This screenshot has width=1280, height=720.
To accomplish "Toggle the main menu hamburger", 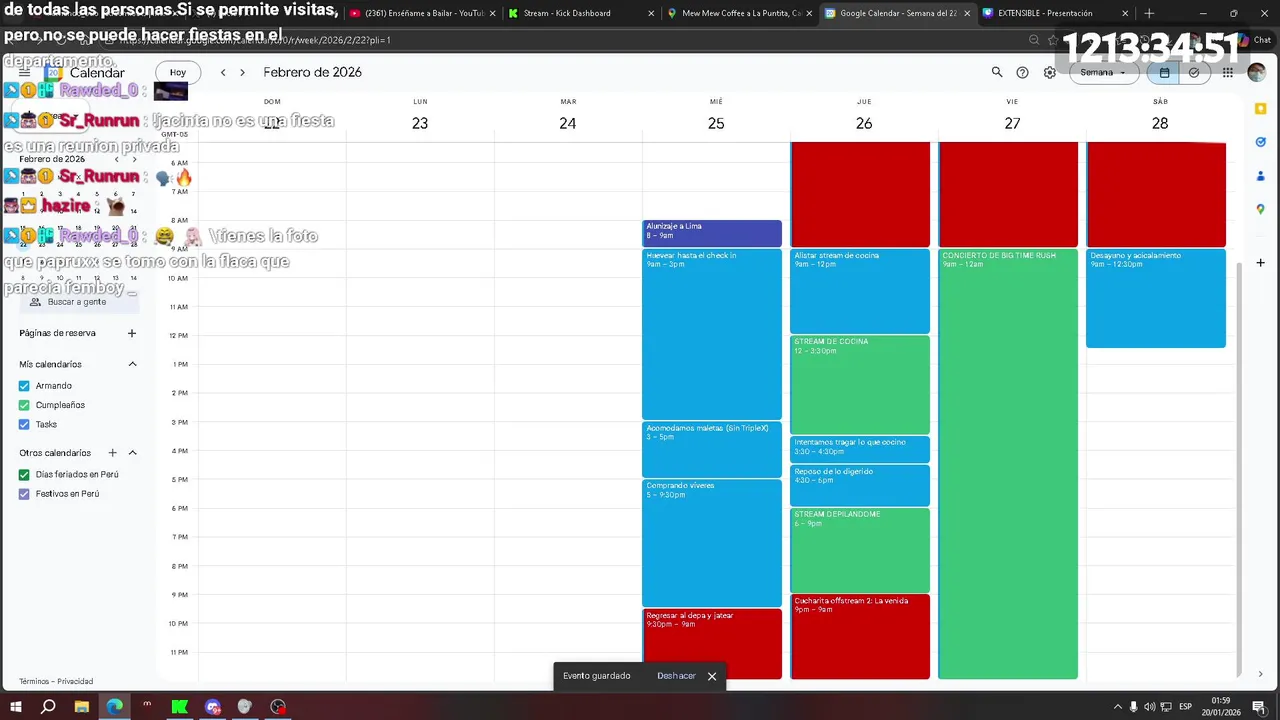I will [x=24, y=72].
